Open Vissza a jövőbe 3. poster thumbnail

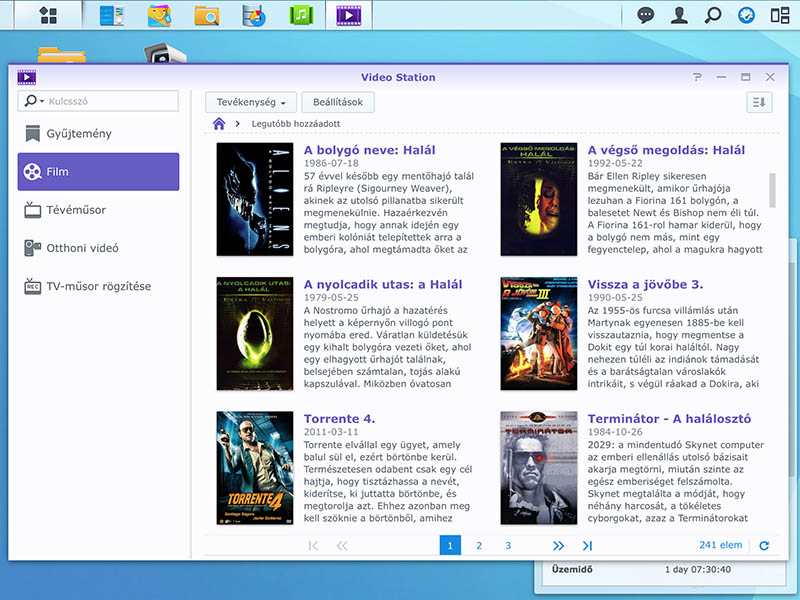(x=539, y=333)
